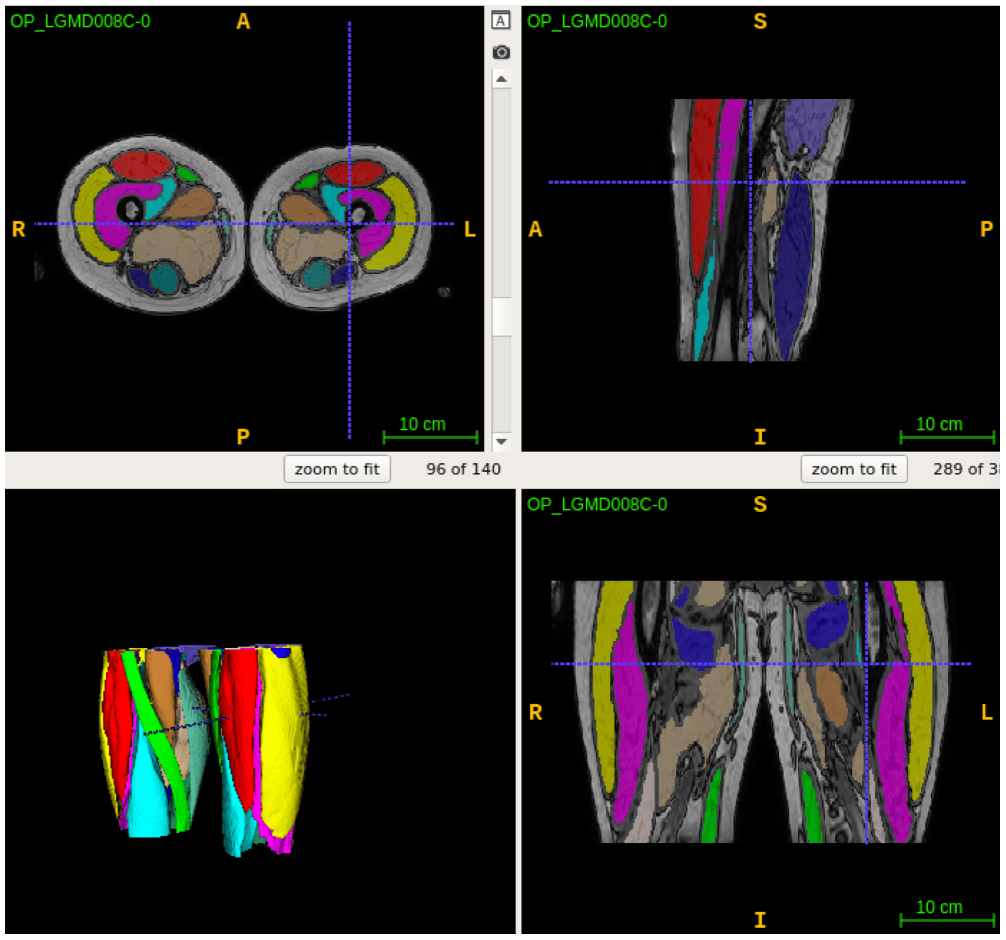Click the "R" orientation marker in the axial view
The image size is (1006, 940).
coord(19,229)
